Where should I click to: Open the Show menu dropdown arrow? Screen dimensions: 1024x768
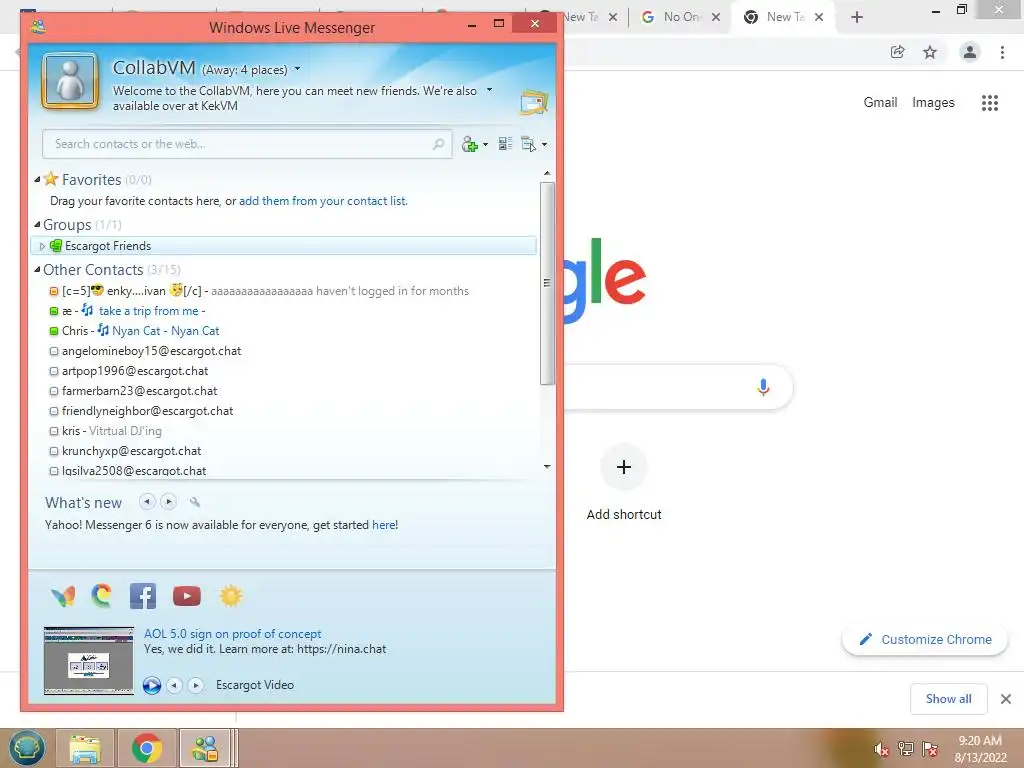pos(544,145)
